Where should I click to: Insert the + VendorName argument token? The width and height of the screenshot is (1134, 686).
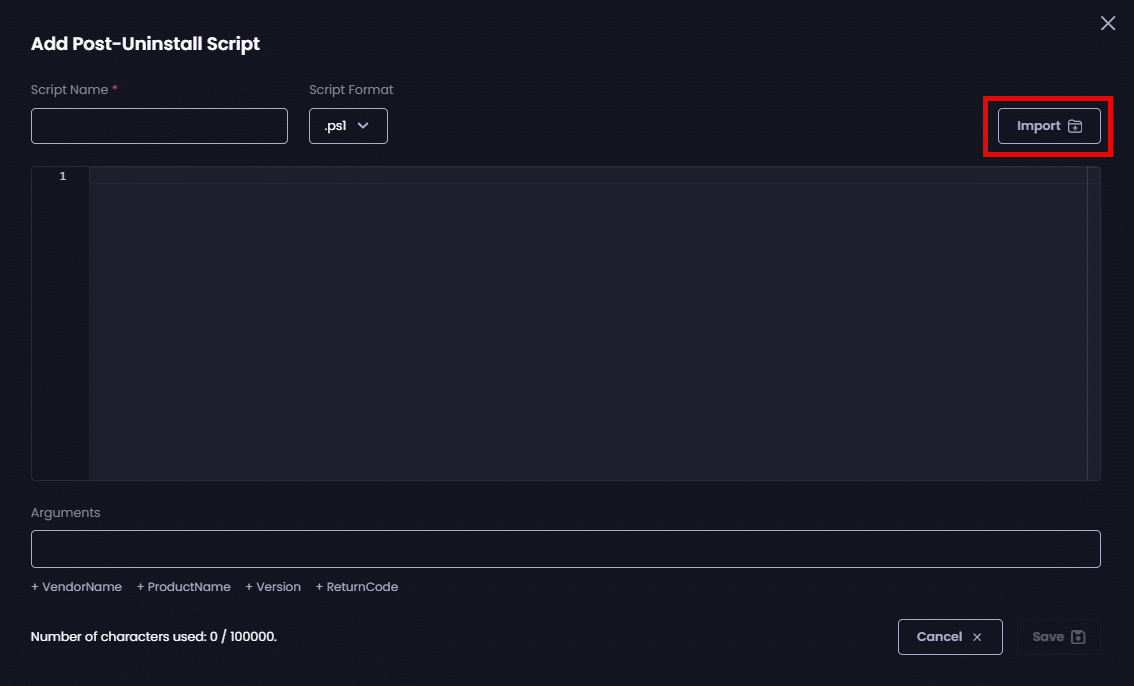pyautogui.click(x=76, y=587)
